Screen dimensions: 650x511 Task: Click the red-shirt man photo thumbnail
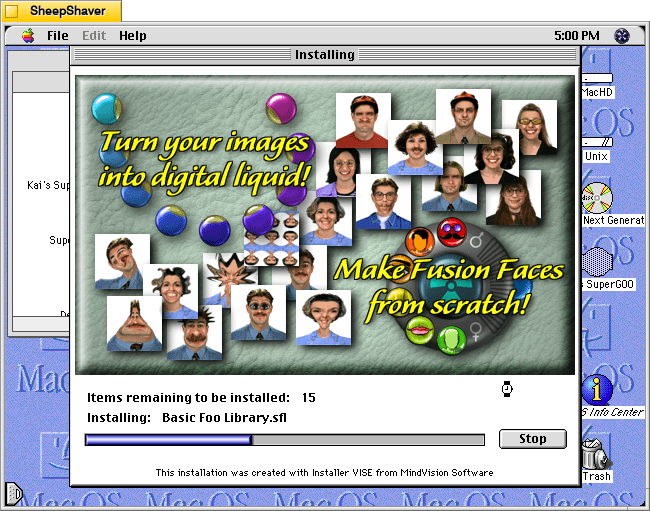pyautogui.click(x=363, y=121)
